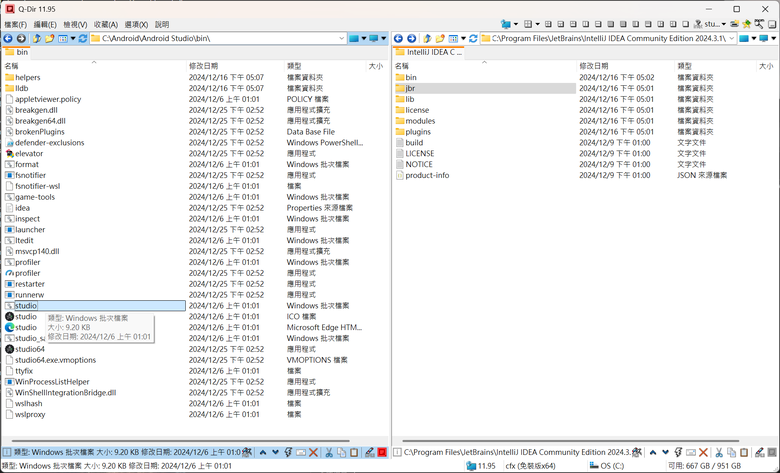Open left pane view mode dropdown arrow

pyautogui.click(x=73, y=38)
